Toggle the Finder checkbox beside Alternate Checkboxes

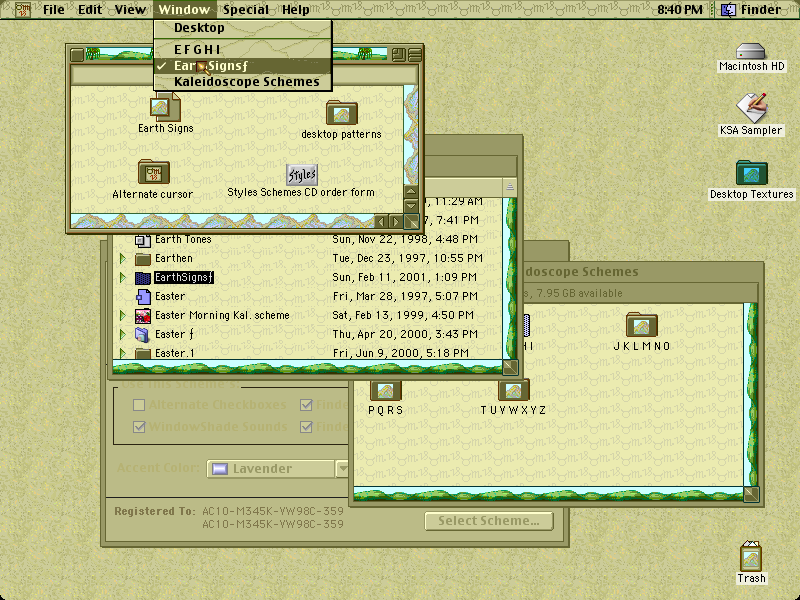(306, 405)
